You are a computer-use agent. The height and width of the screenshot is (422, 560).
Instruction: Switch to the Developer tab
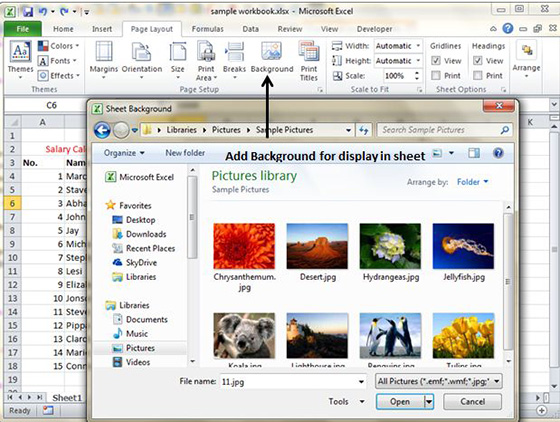click(374, 29)
